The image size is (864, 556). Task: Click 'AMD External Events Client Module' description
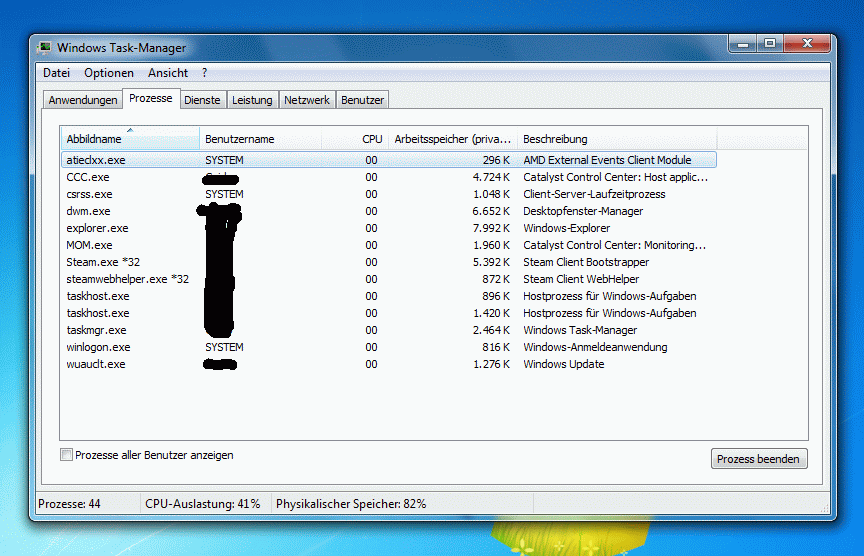tap(607, 160)
